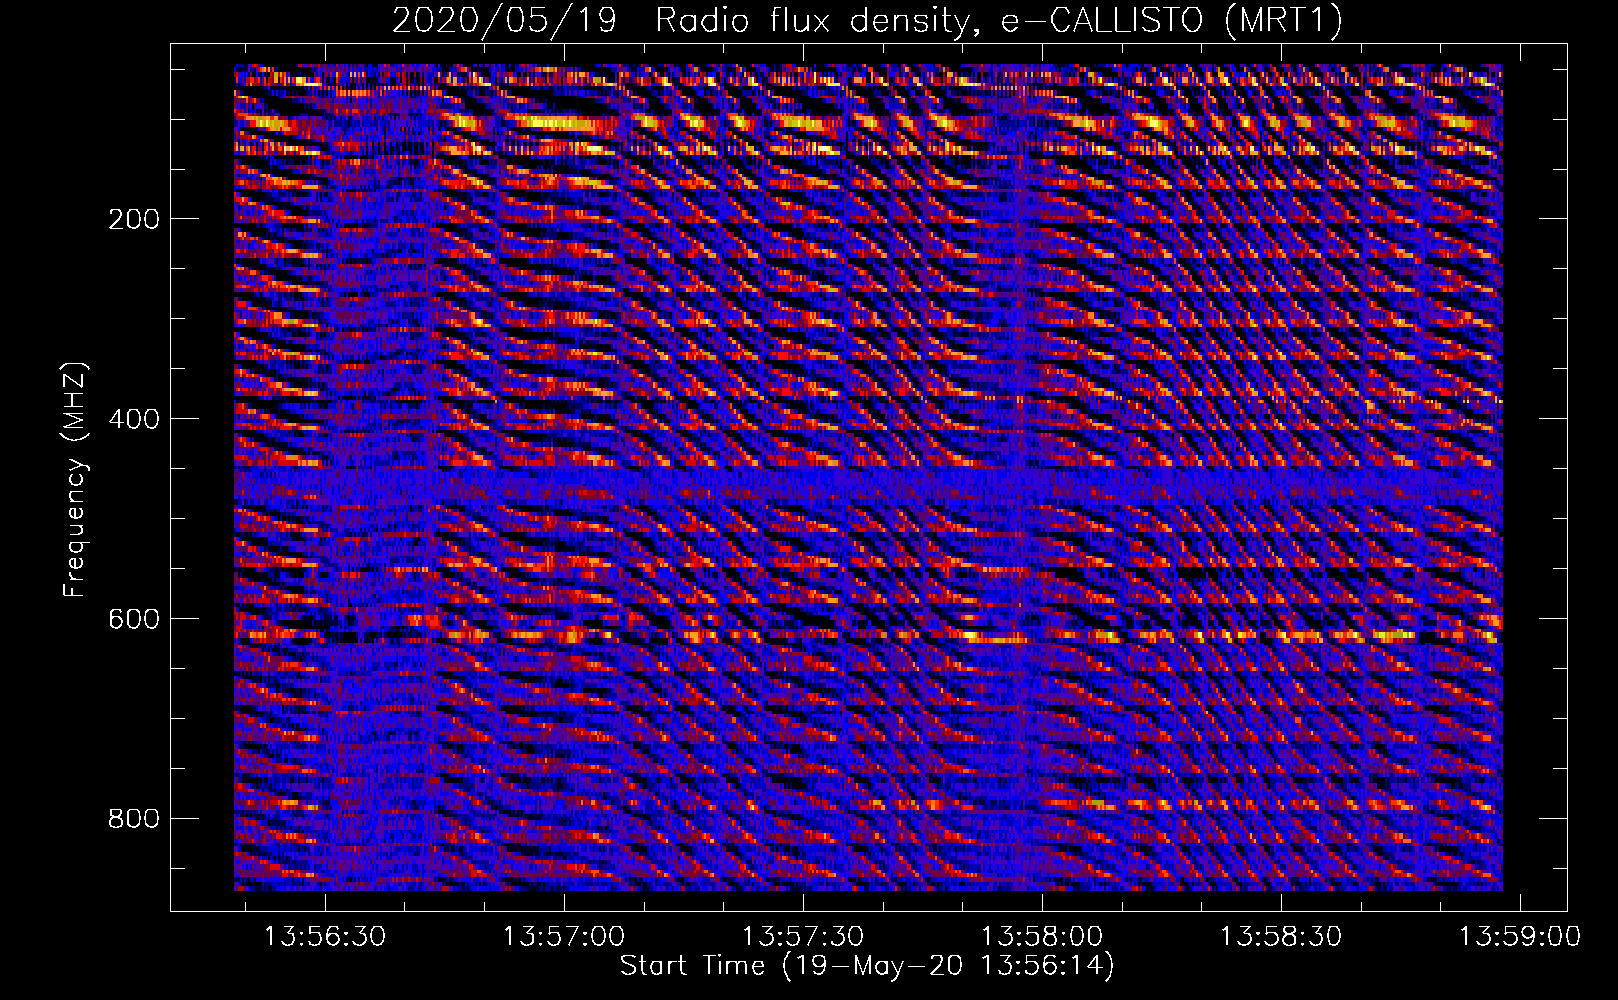Click the plot title 'Radio flux density, e-CALLISTO (MRT1)'

click(998, 21)
